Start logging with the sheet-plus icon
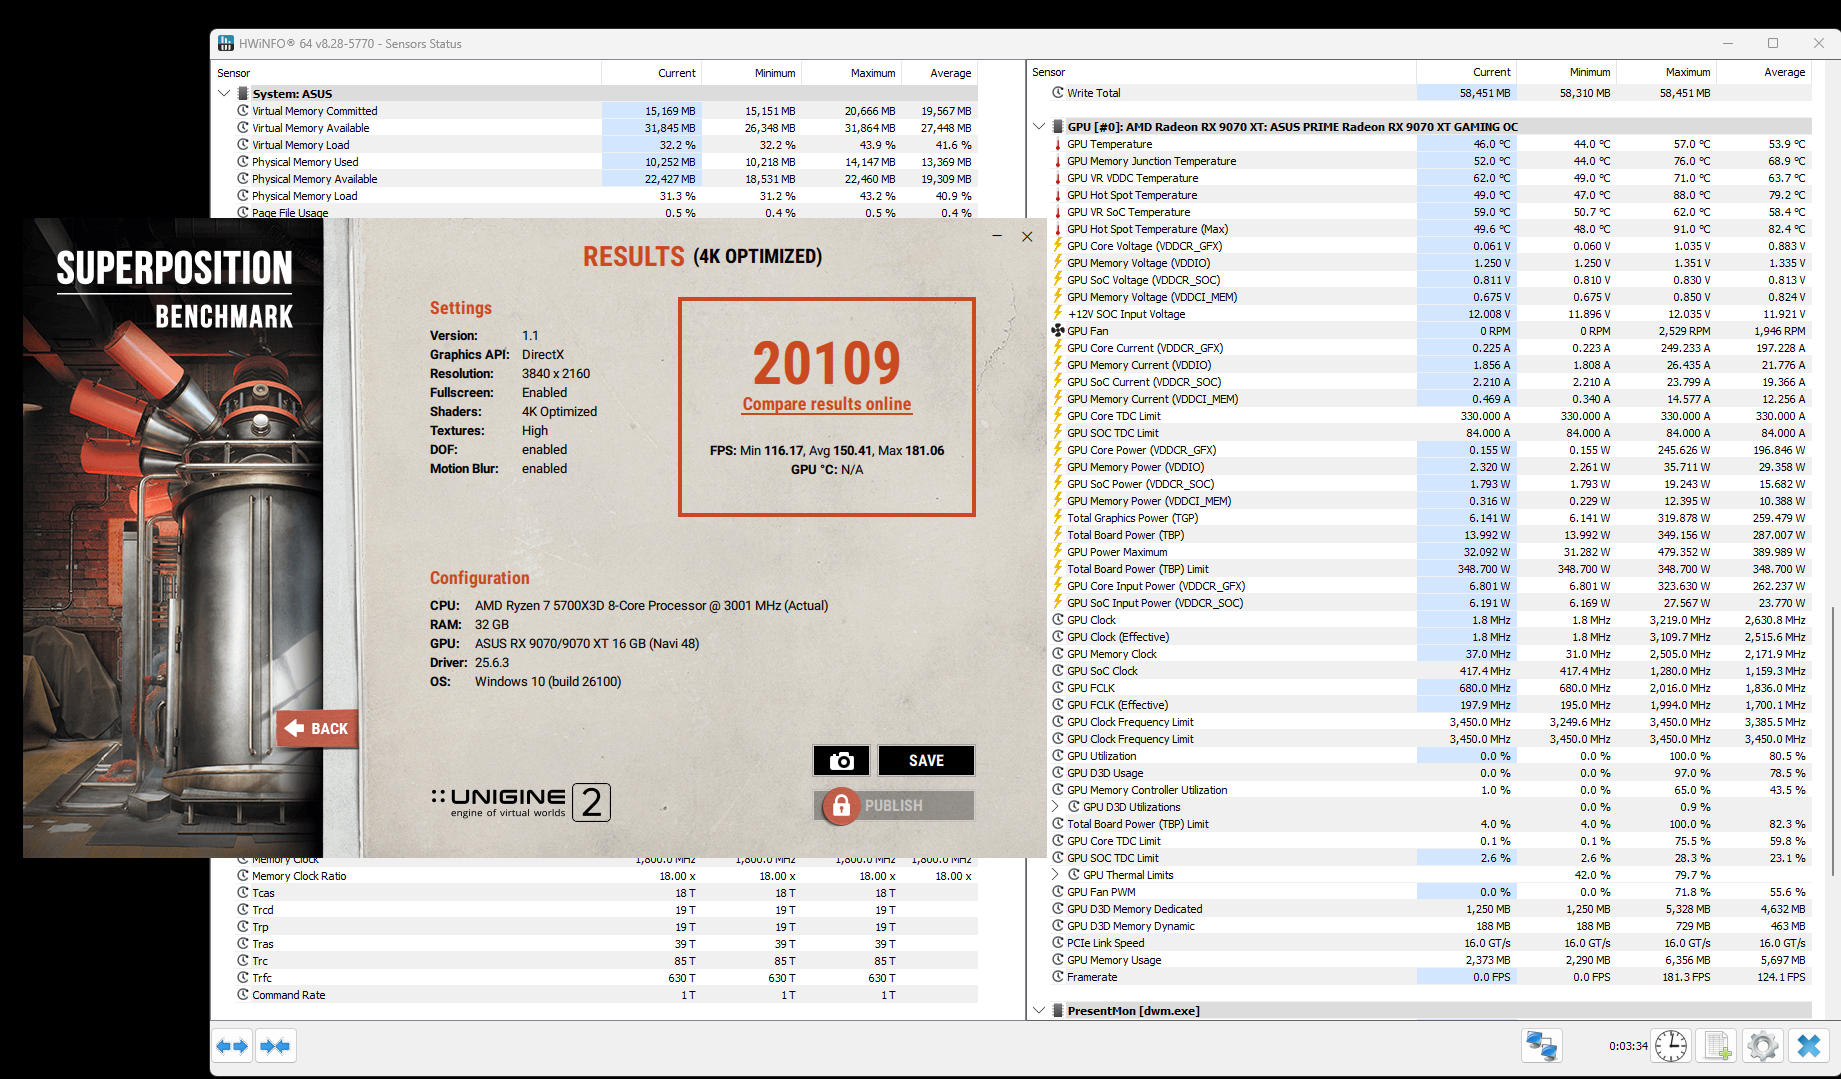1841x1079 pixels. [x=1717, y=1046]
